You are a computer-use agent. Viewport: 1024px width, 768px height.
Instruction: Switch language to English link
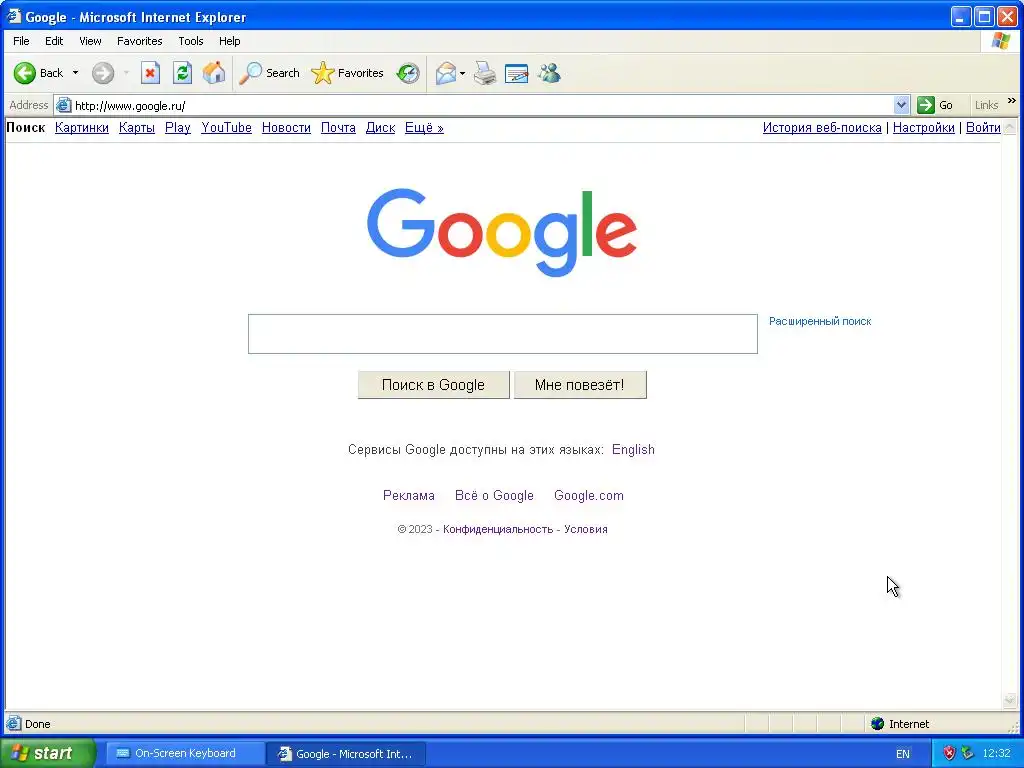click(x=633, y=449)
